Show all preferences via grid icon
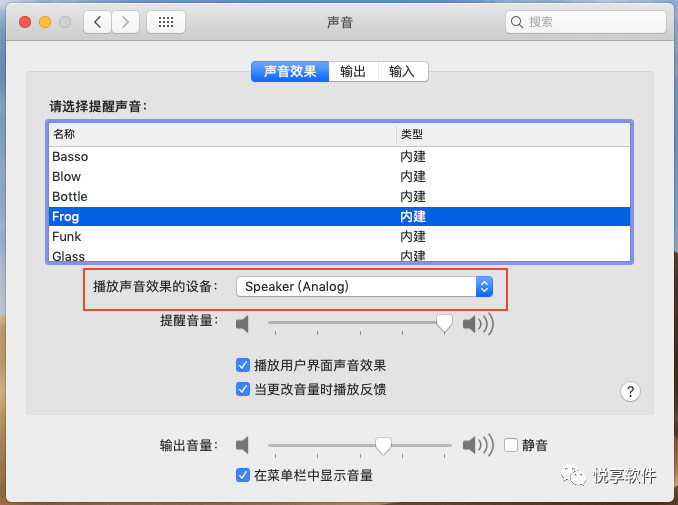This screenshot has height=505, width=678. click(166, 22)
